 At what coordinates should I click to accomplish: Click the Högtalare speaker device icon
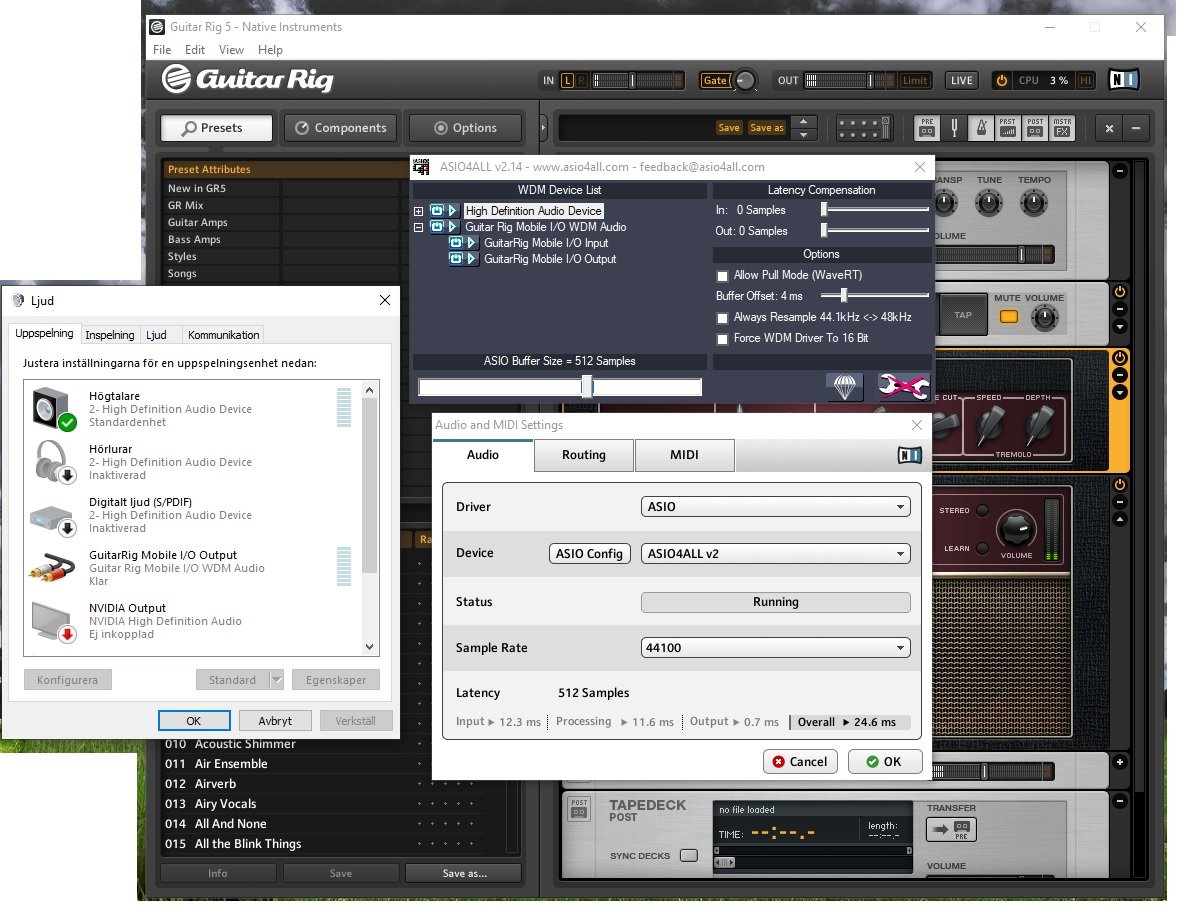click(x=53, y=408)
